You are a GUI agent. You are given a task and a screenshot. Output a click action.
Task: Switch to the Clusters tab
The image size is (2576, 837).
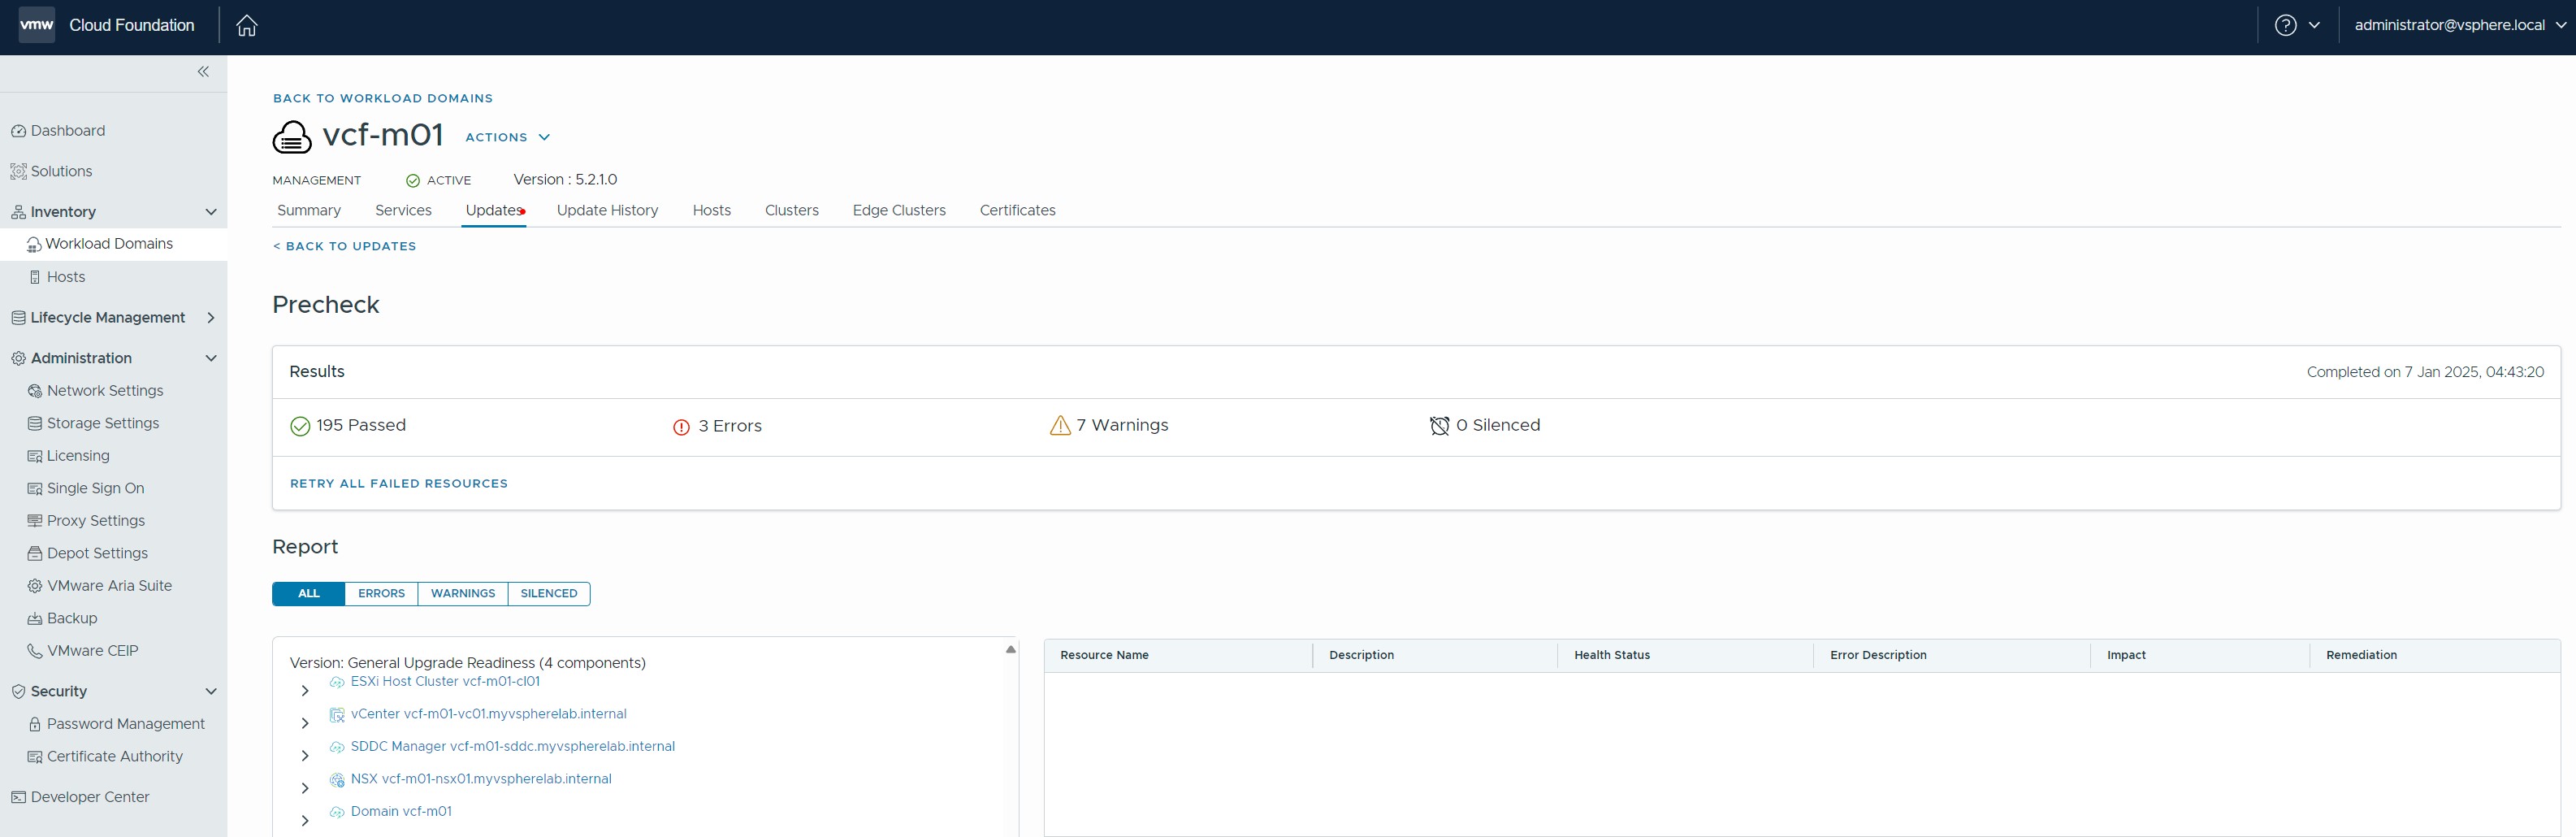pos(792,211)
